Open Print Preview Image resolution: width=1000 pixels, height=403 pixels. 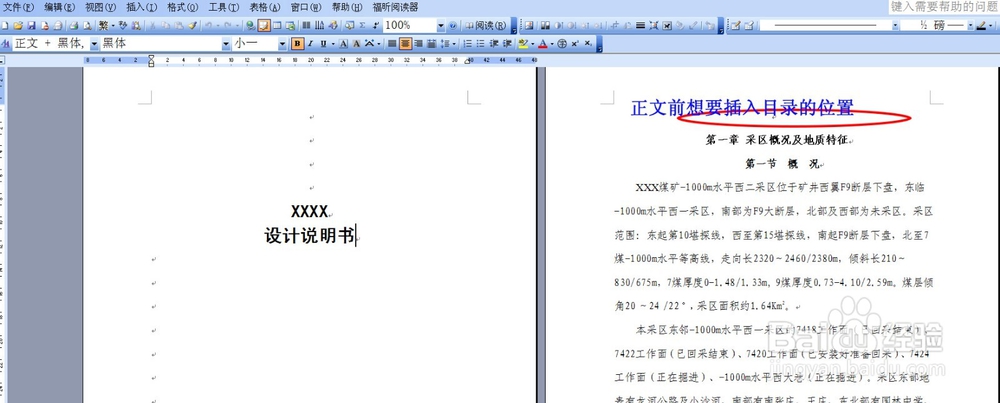[x=87, y=26]
